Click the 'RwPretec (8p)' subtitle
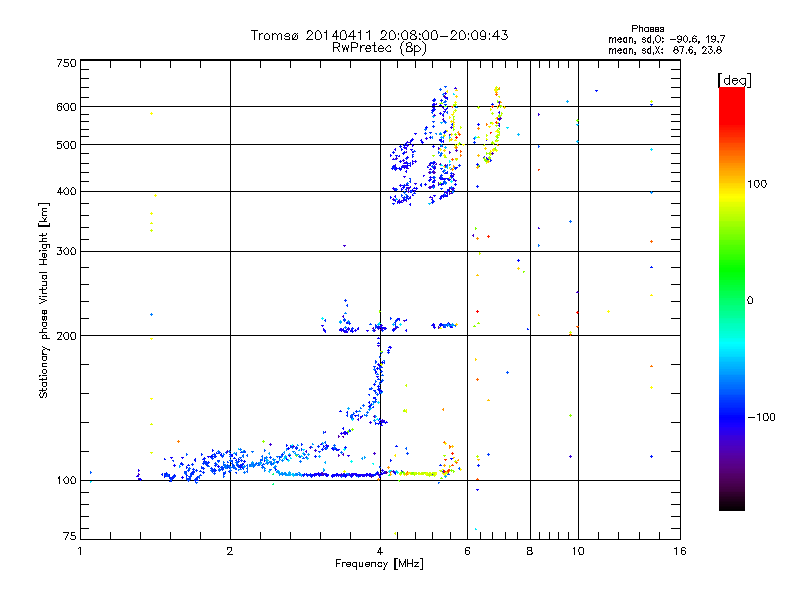 pyautogui.click(x=379, y=48)
